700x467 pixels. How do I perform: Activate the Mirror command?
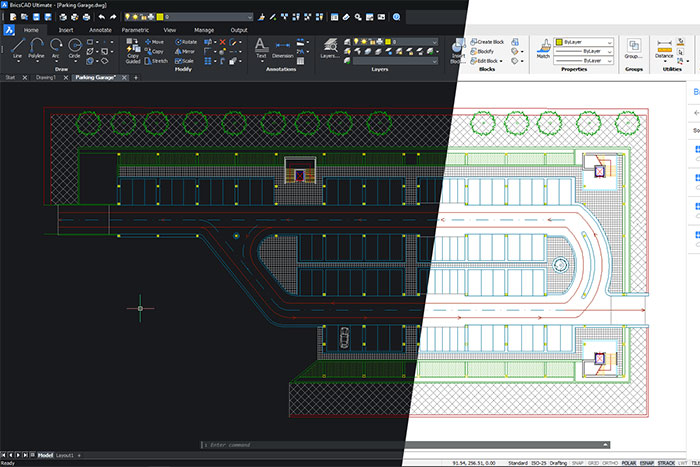[185, 51]
